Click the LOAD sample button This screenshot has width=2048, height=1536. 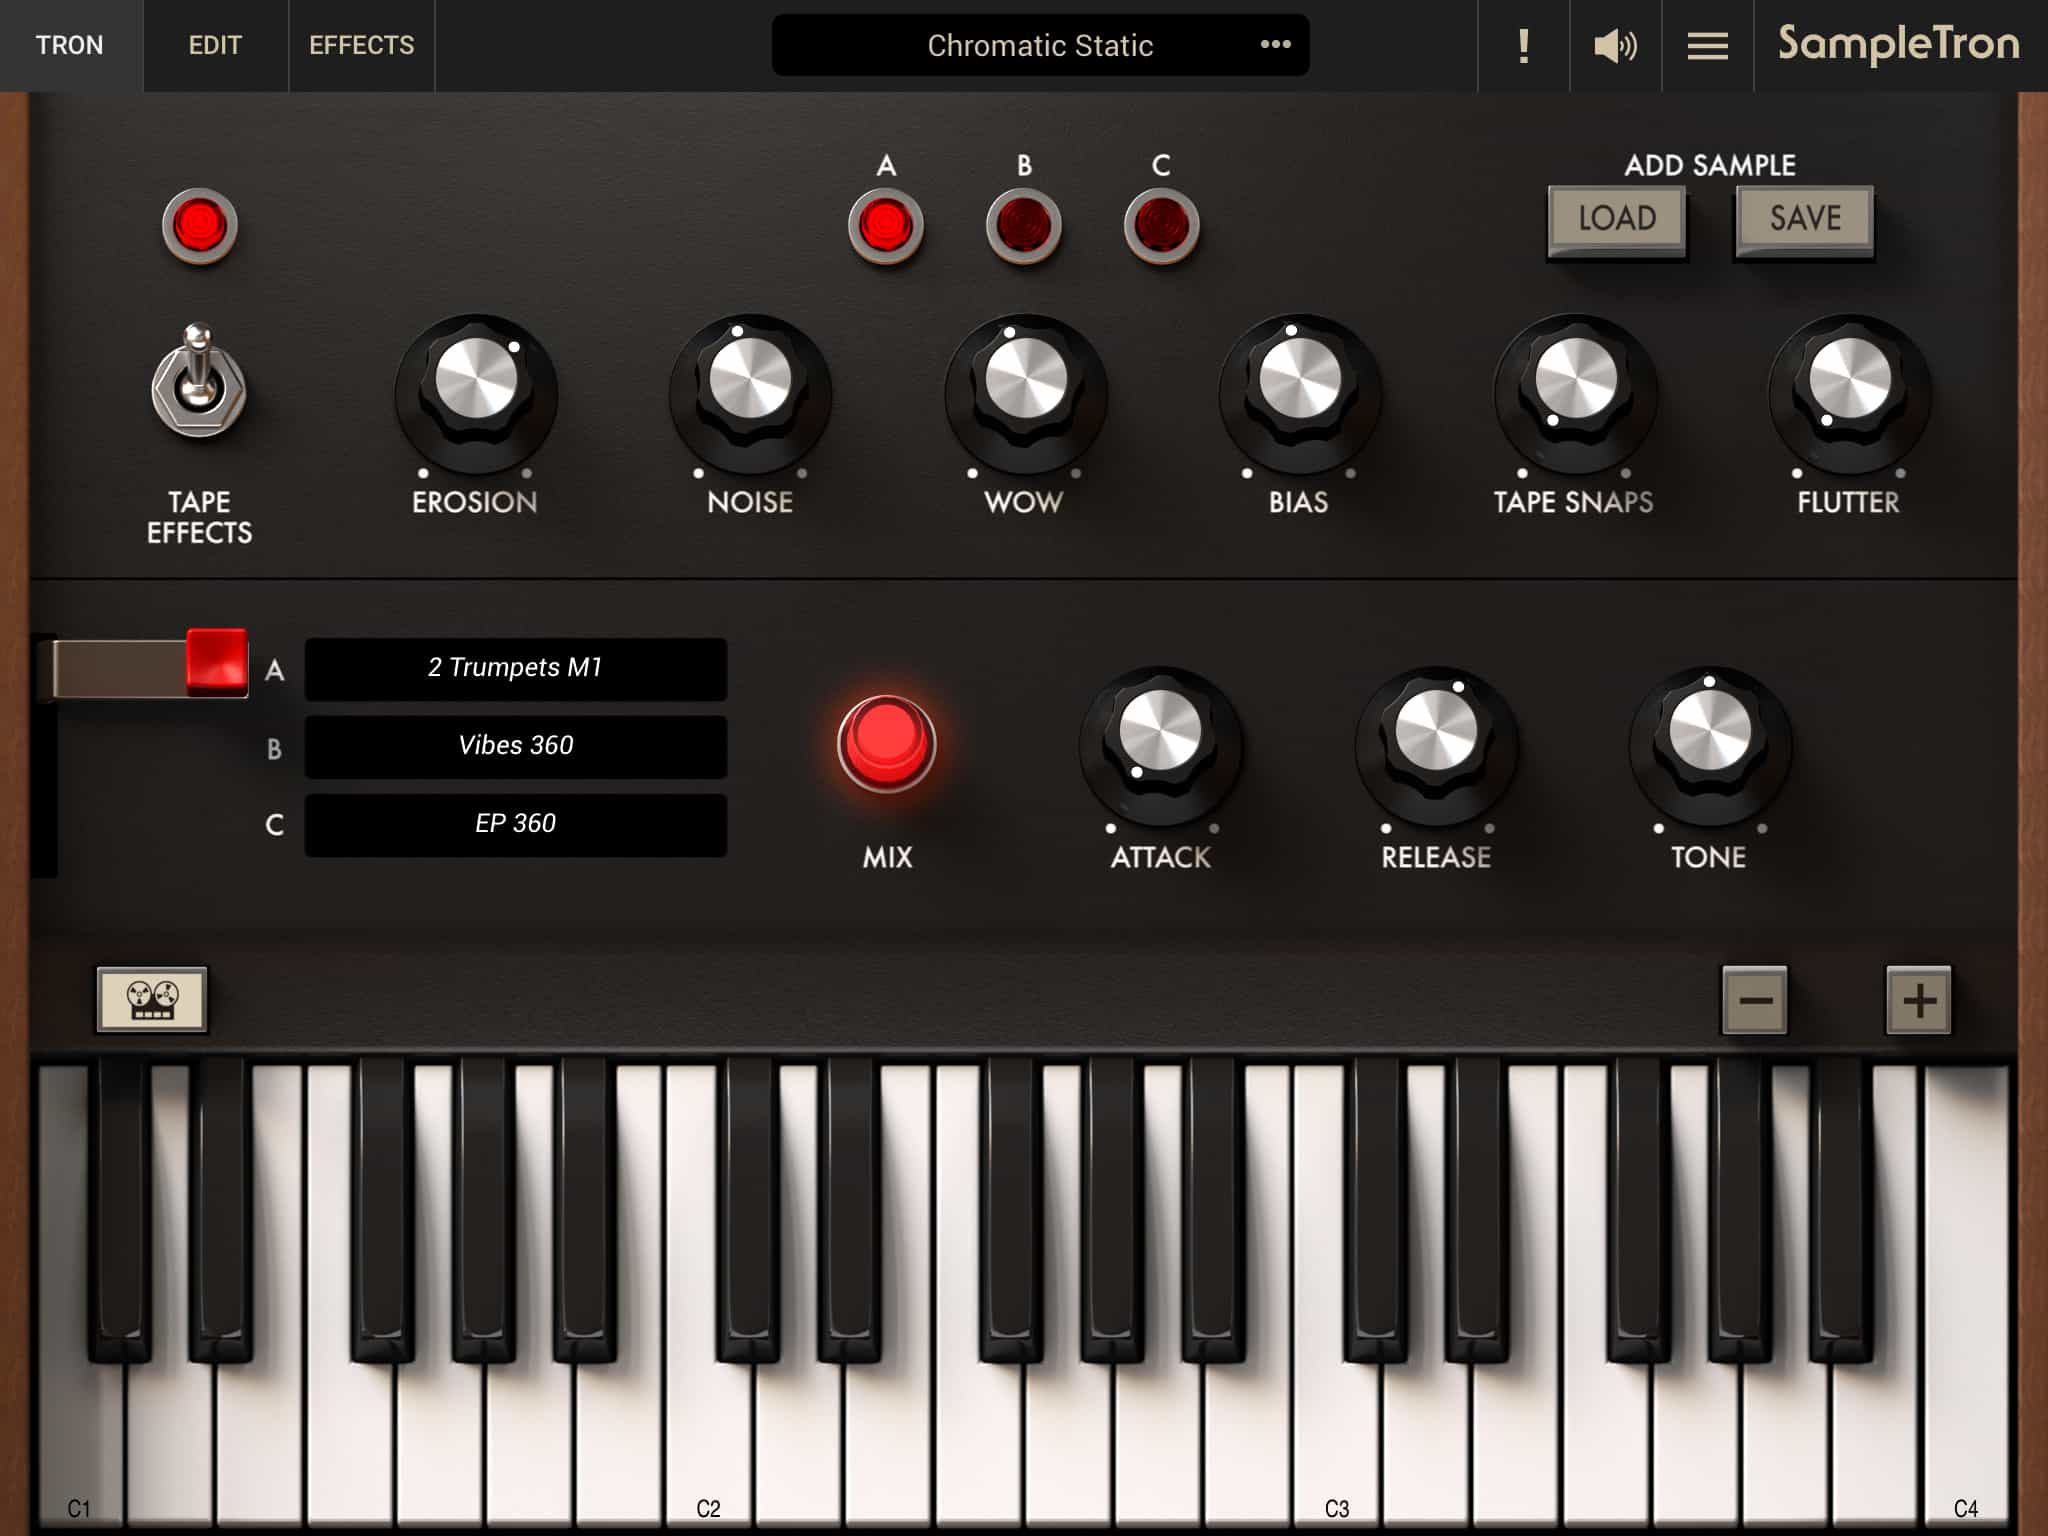coord(1617,219)
